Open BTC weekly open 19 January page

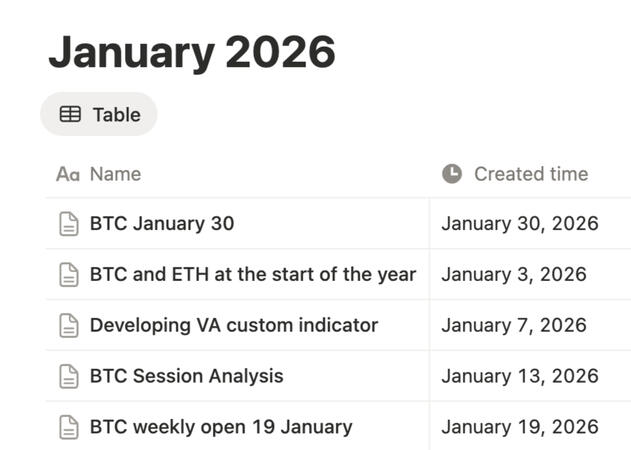[x=220, y=428]
